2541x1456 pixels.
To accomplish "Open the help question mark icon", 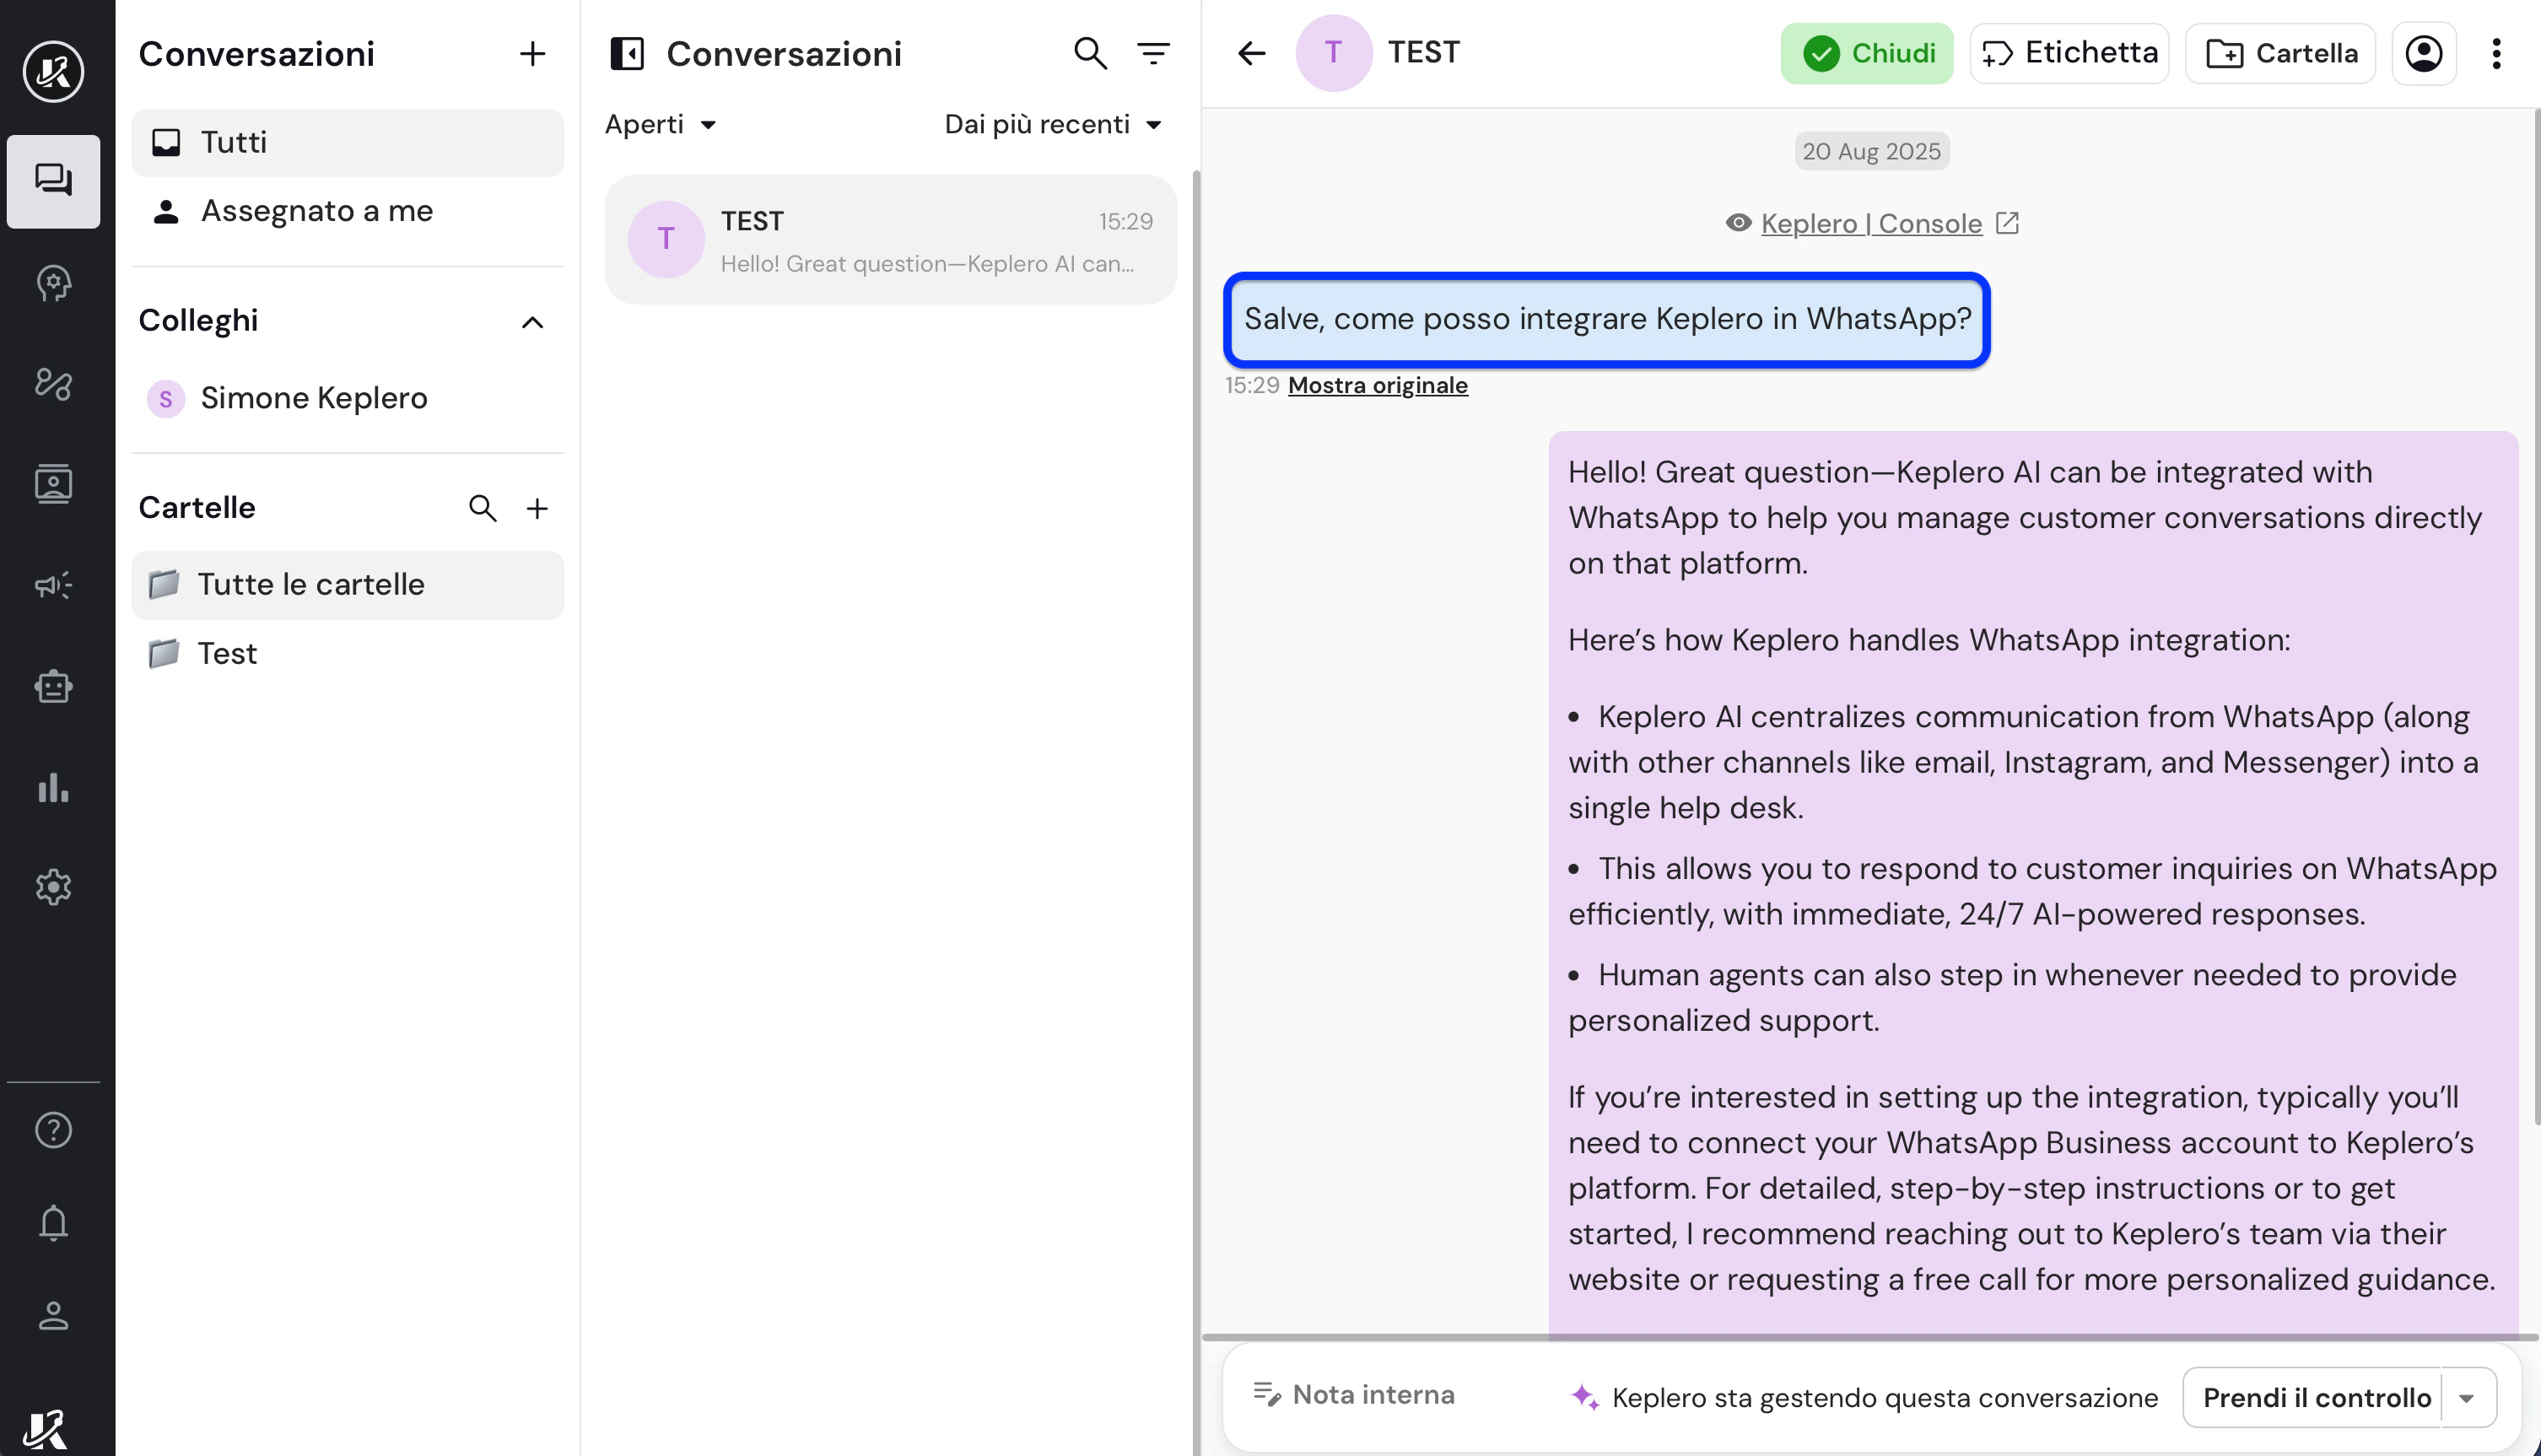I will coord(53,1130).
